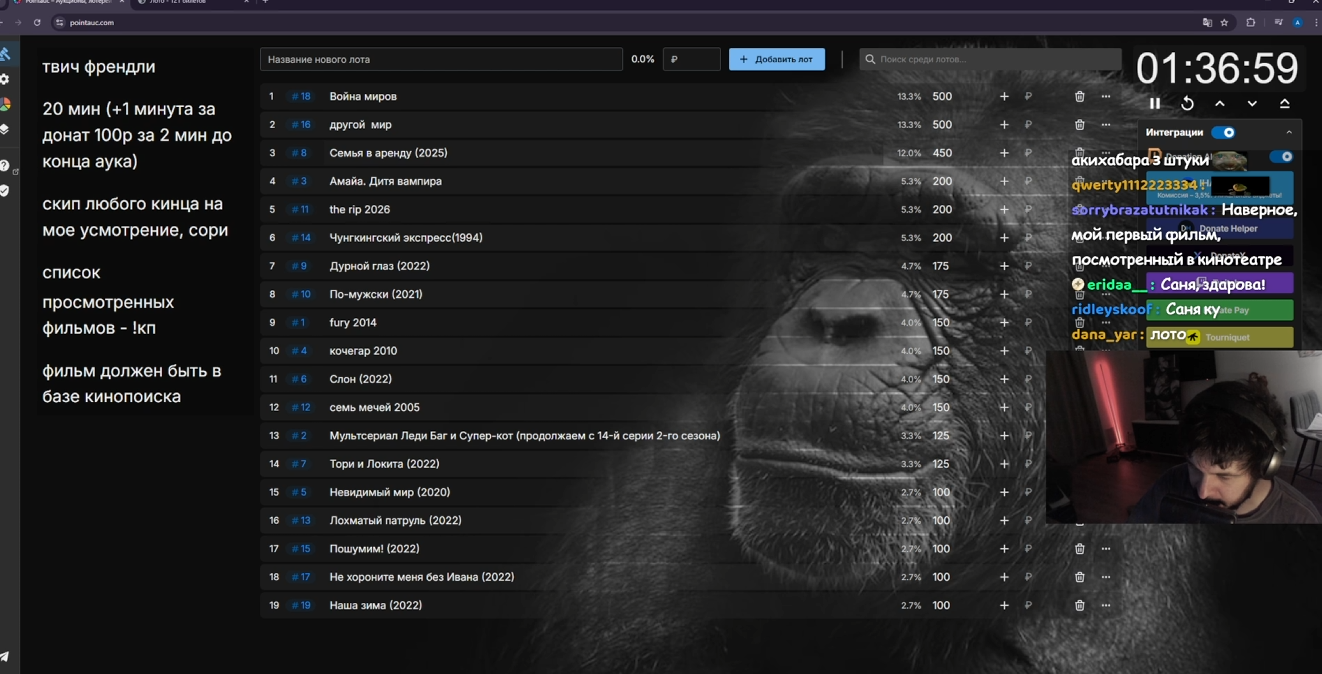Bookmark this page with the star icon
This screenshot has height=674, width=1322.
pos(1224,22)
